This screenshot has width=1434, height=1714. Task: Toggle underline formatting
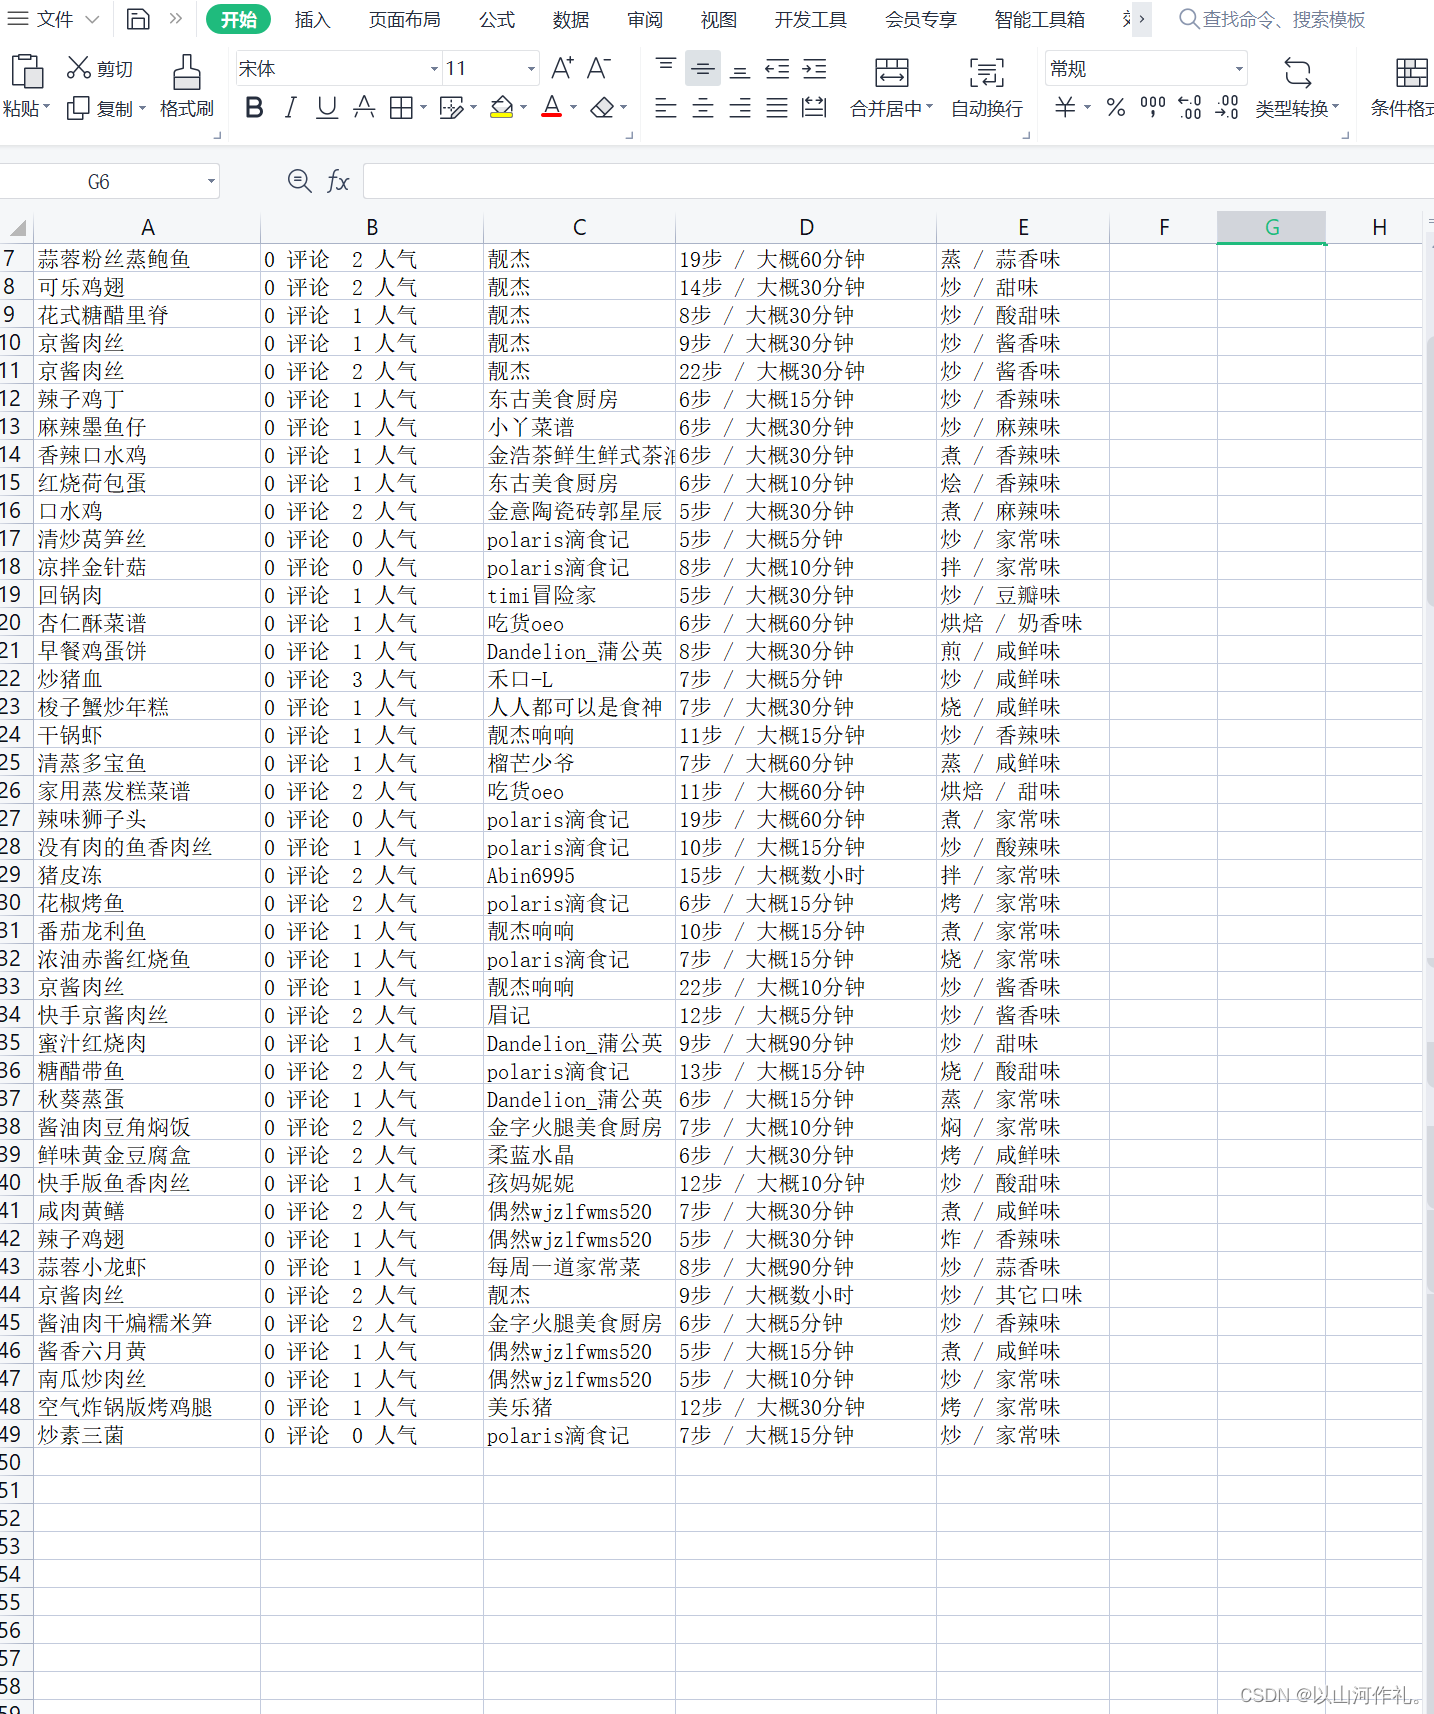click(327, 108)
